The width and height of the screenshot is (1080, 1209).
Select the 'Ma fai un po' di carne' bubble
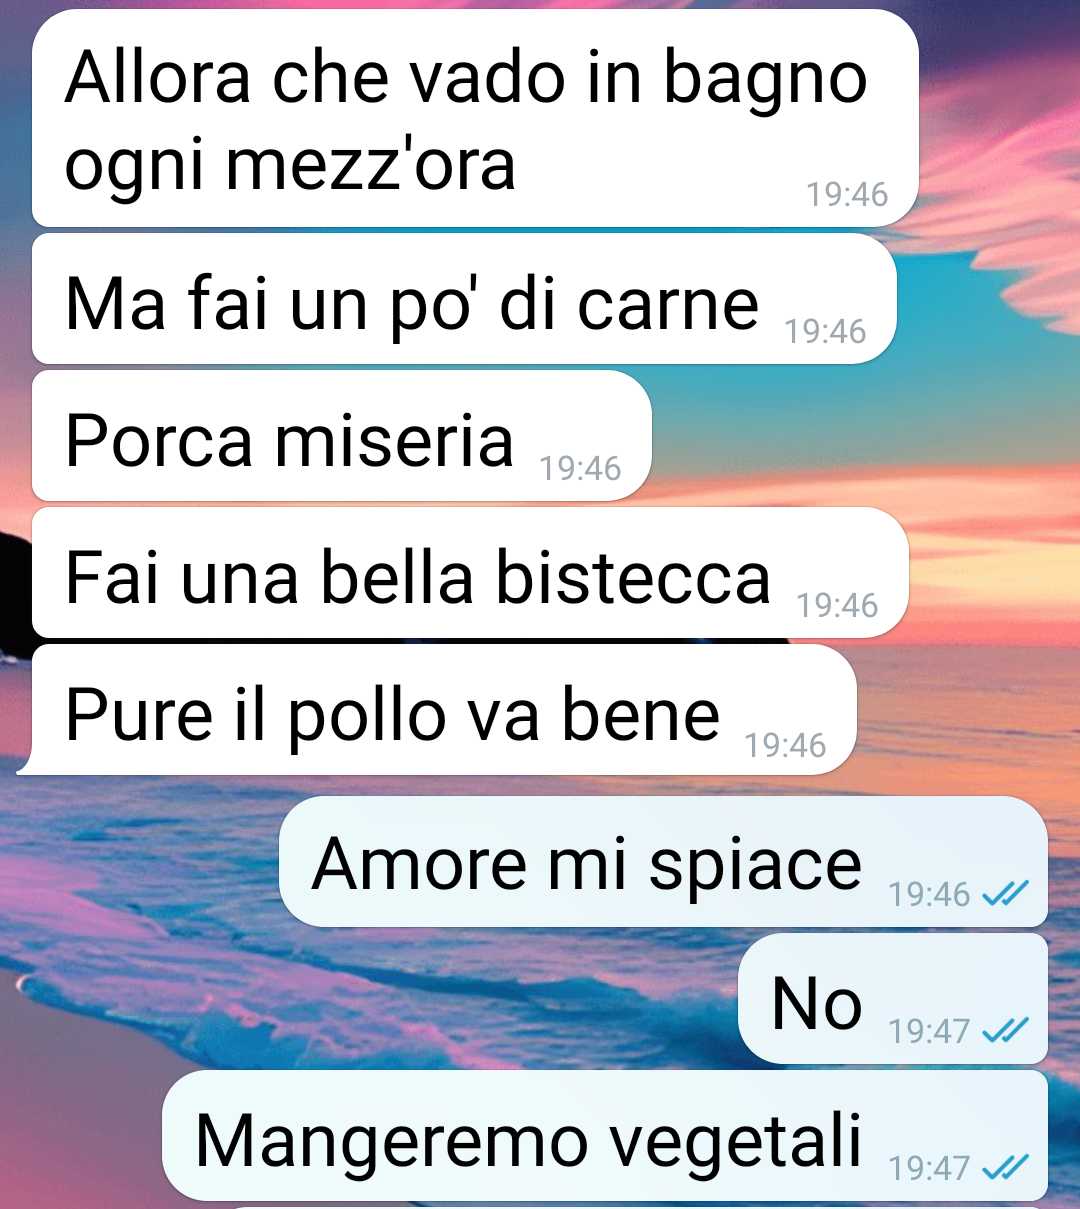point(464,299)
